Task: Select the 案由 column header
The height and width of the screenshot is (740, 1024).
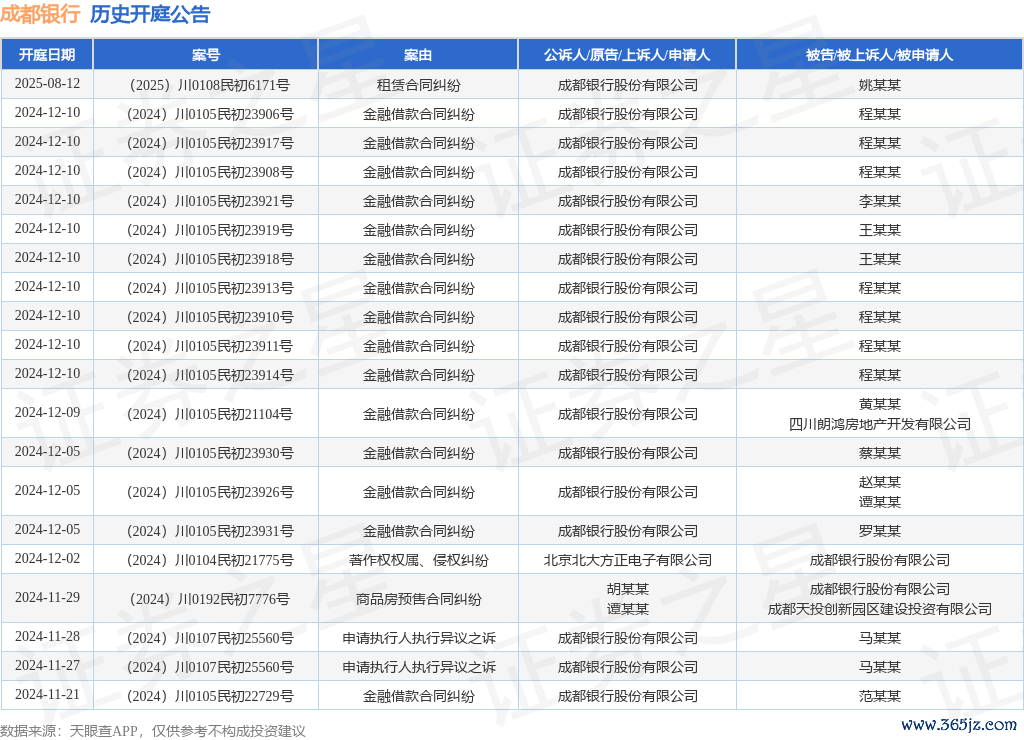Action: click(418, 55)
